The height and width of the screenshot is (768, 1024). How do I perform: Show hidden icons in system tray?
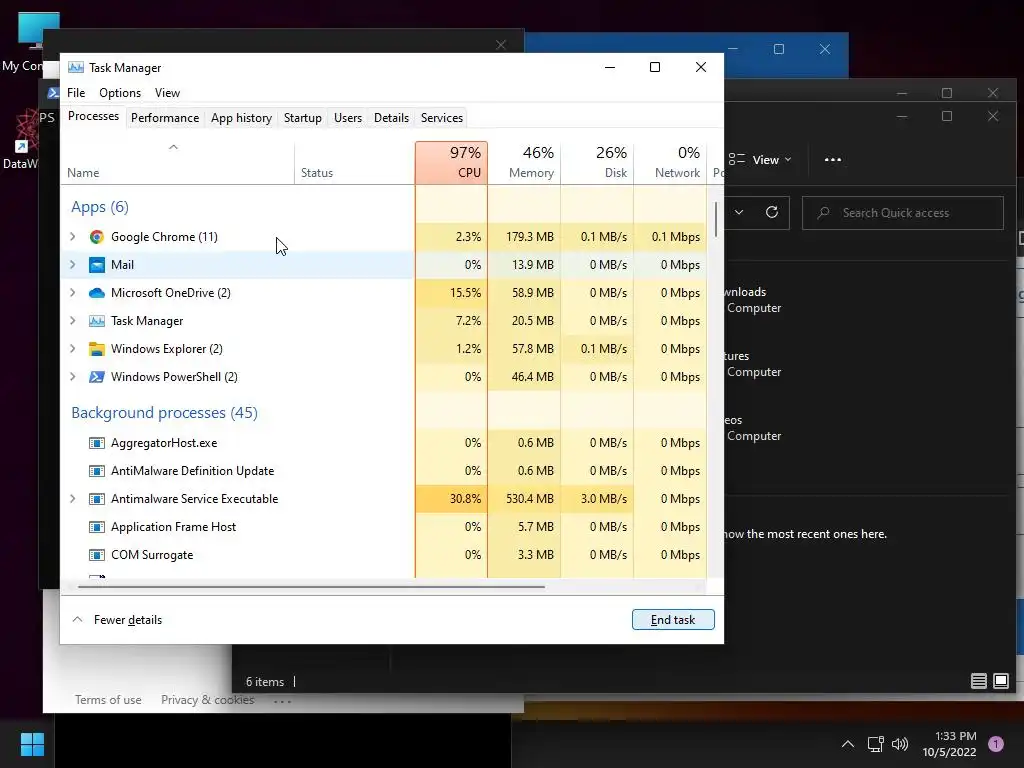point(848,744)
